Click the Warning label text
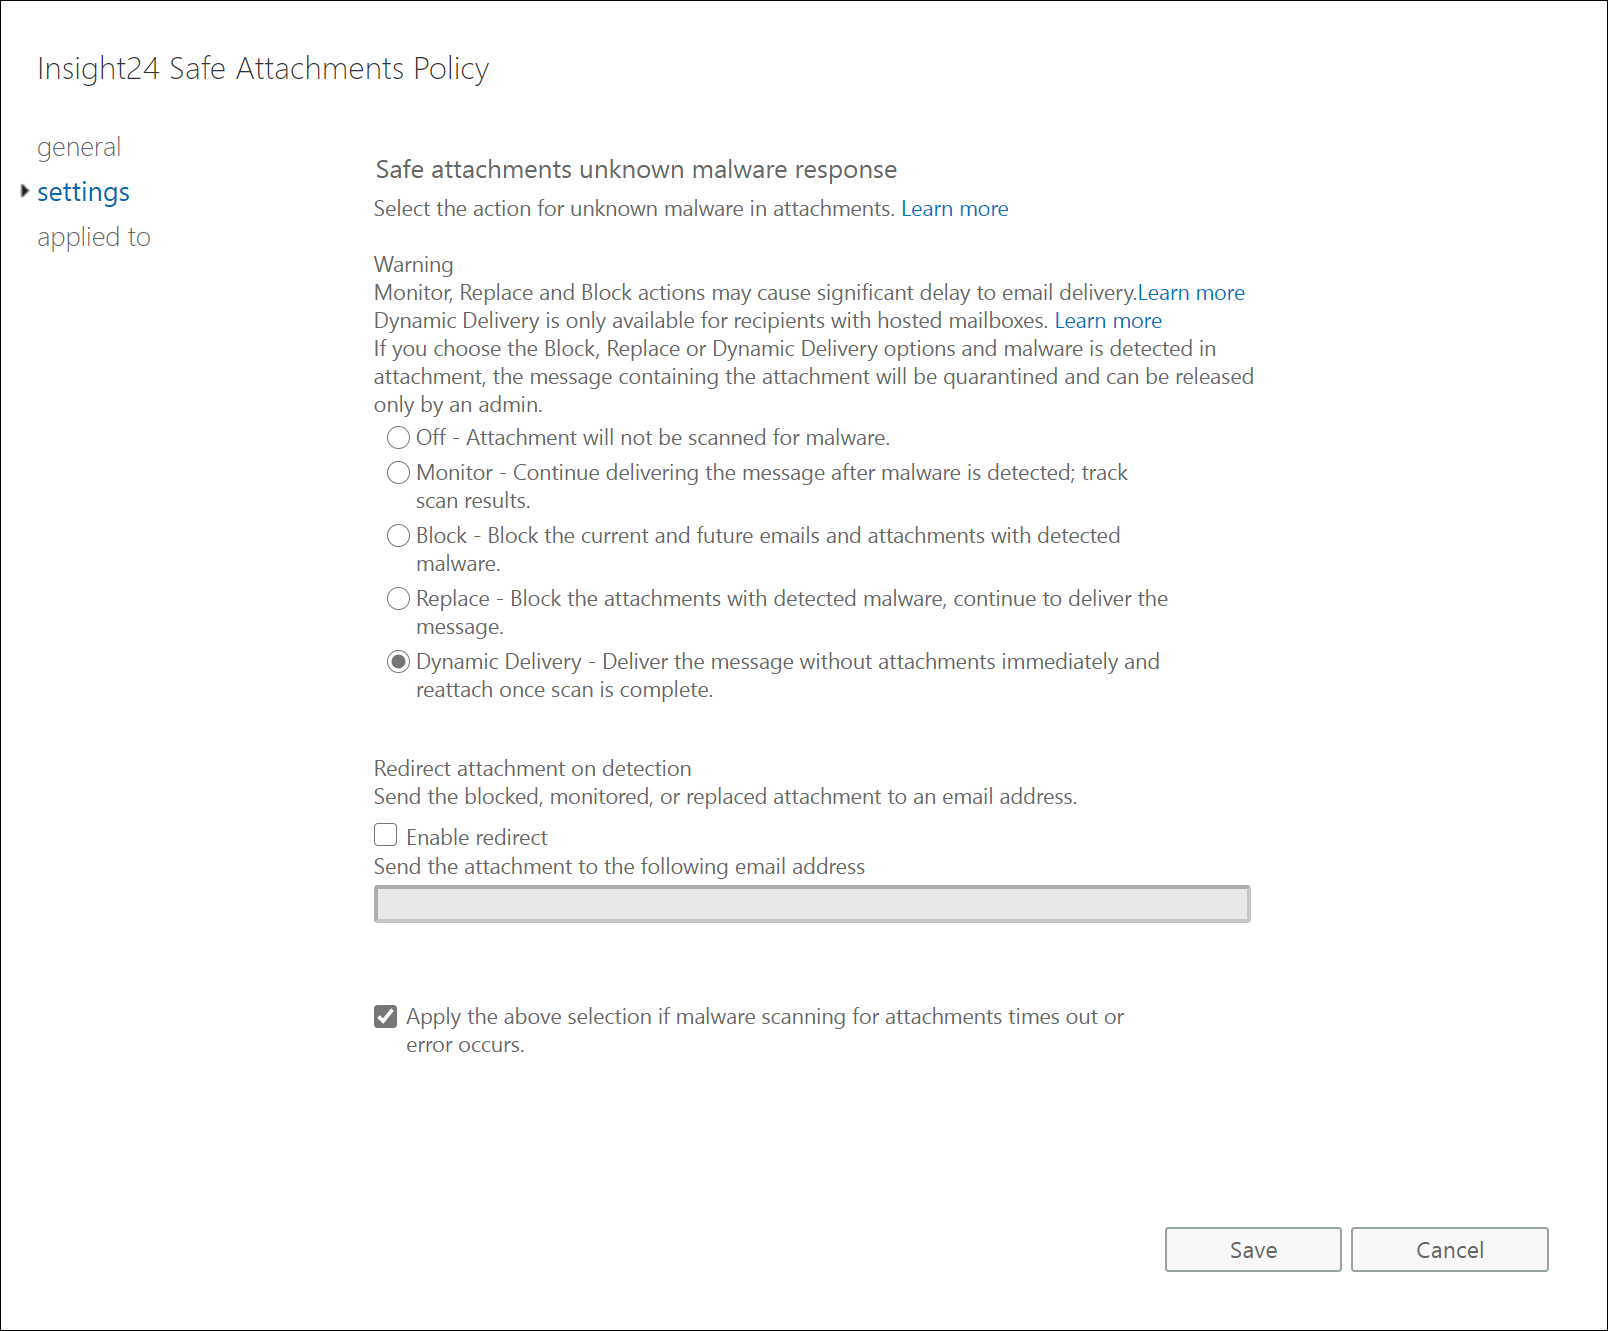The width and height of the screenshot is (1608, 1331). [414, 265]
